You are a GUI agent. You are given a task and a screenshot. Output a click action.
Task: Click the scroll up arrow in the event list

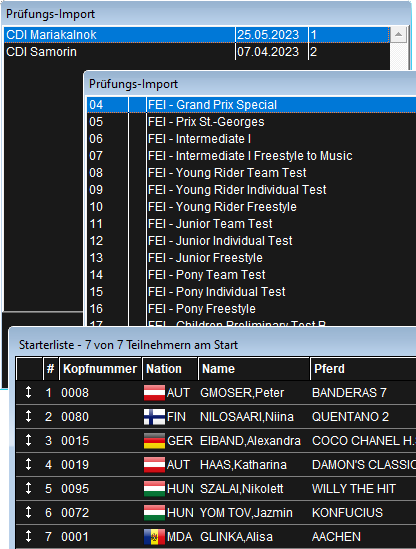pyautogui.click(x=398, y=35)
